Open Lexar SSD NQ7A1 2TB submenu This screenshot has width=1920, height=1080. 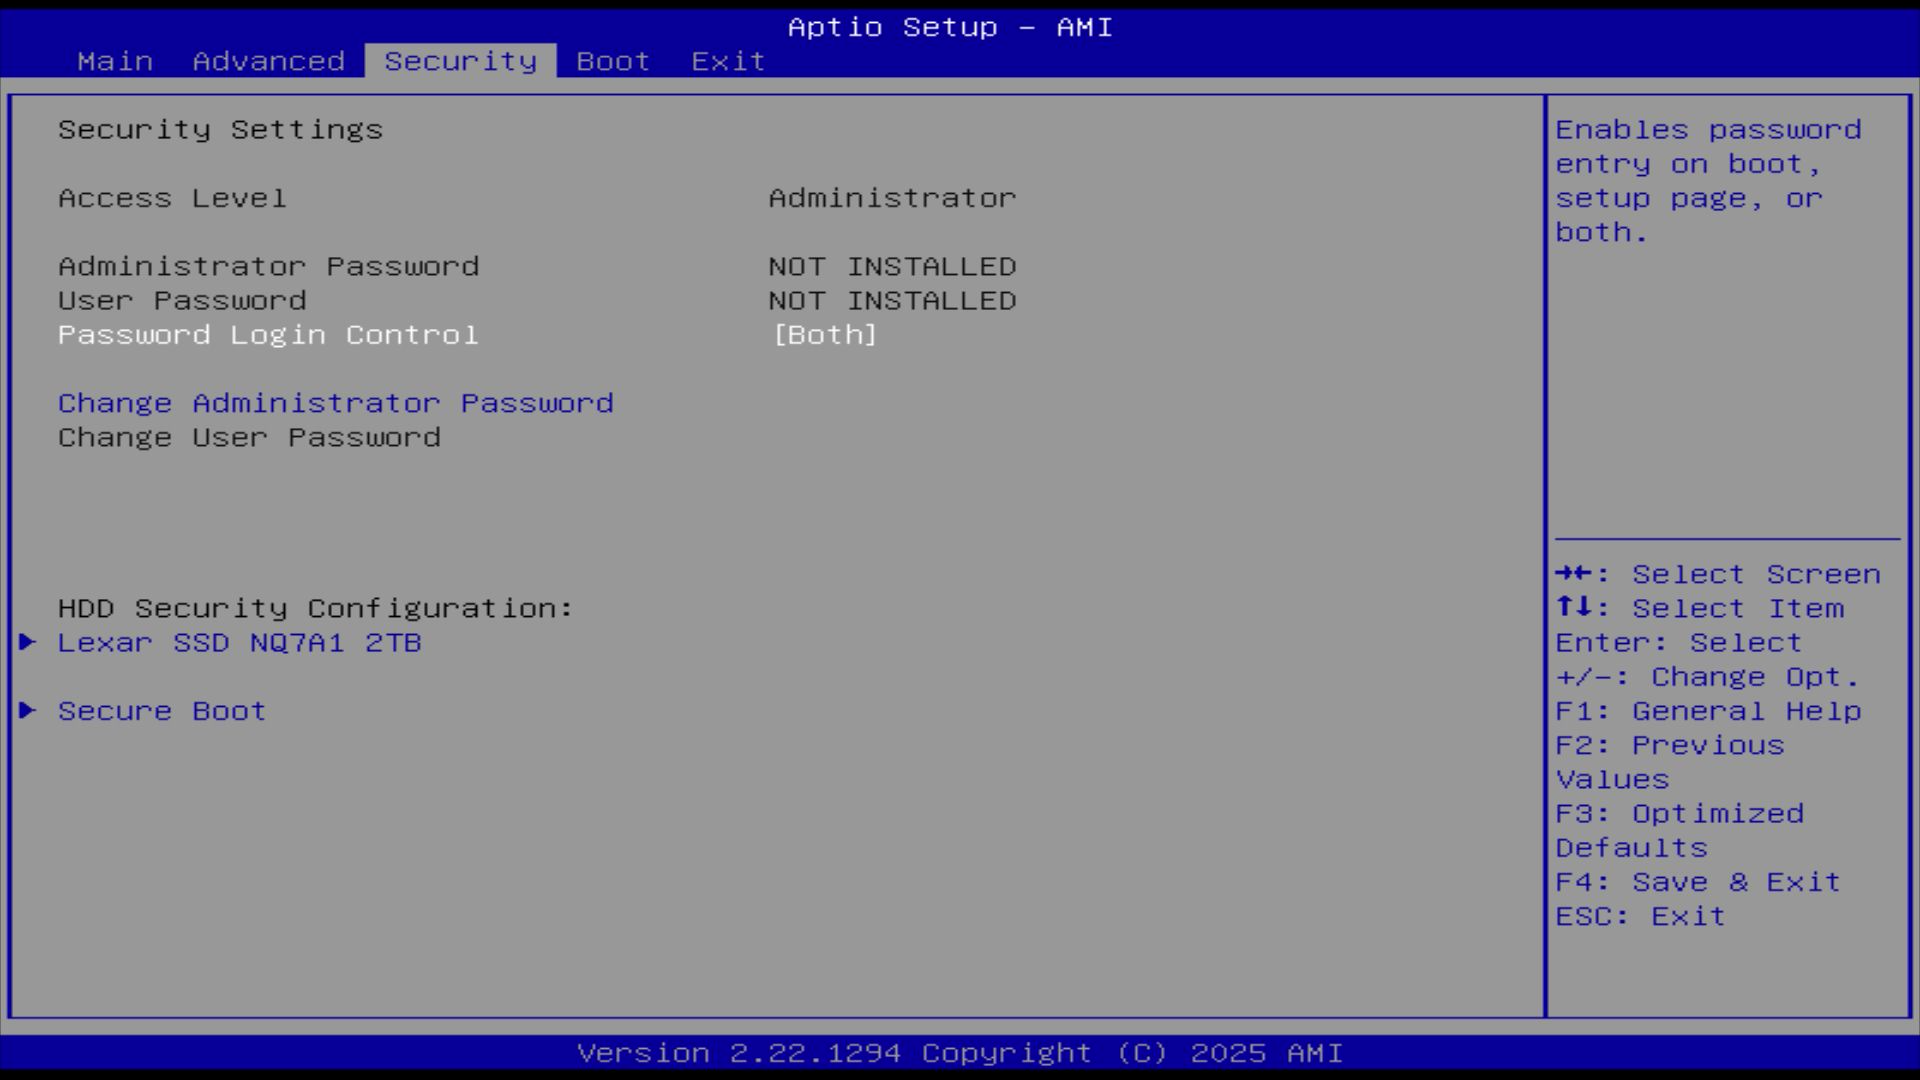click(x=239, y=642)
